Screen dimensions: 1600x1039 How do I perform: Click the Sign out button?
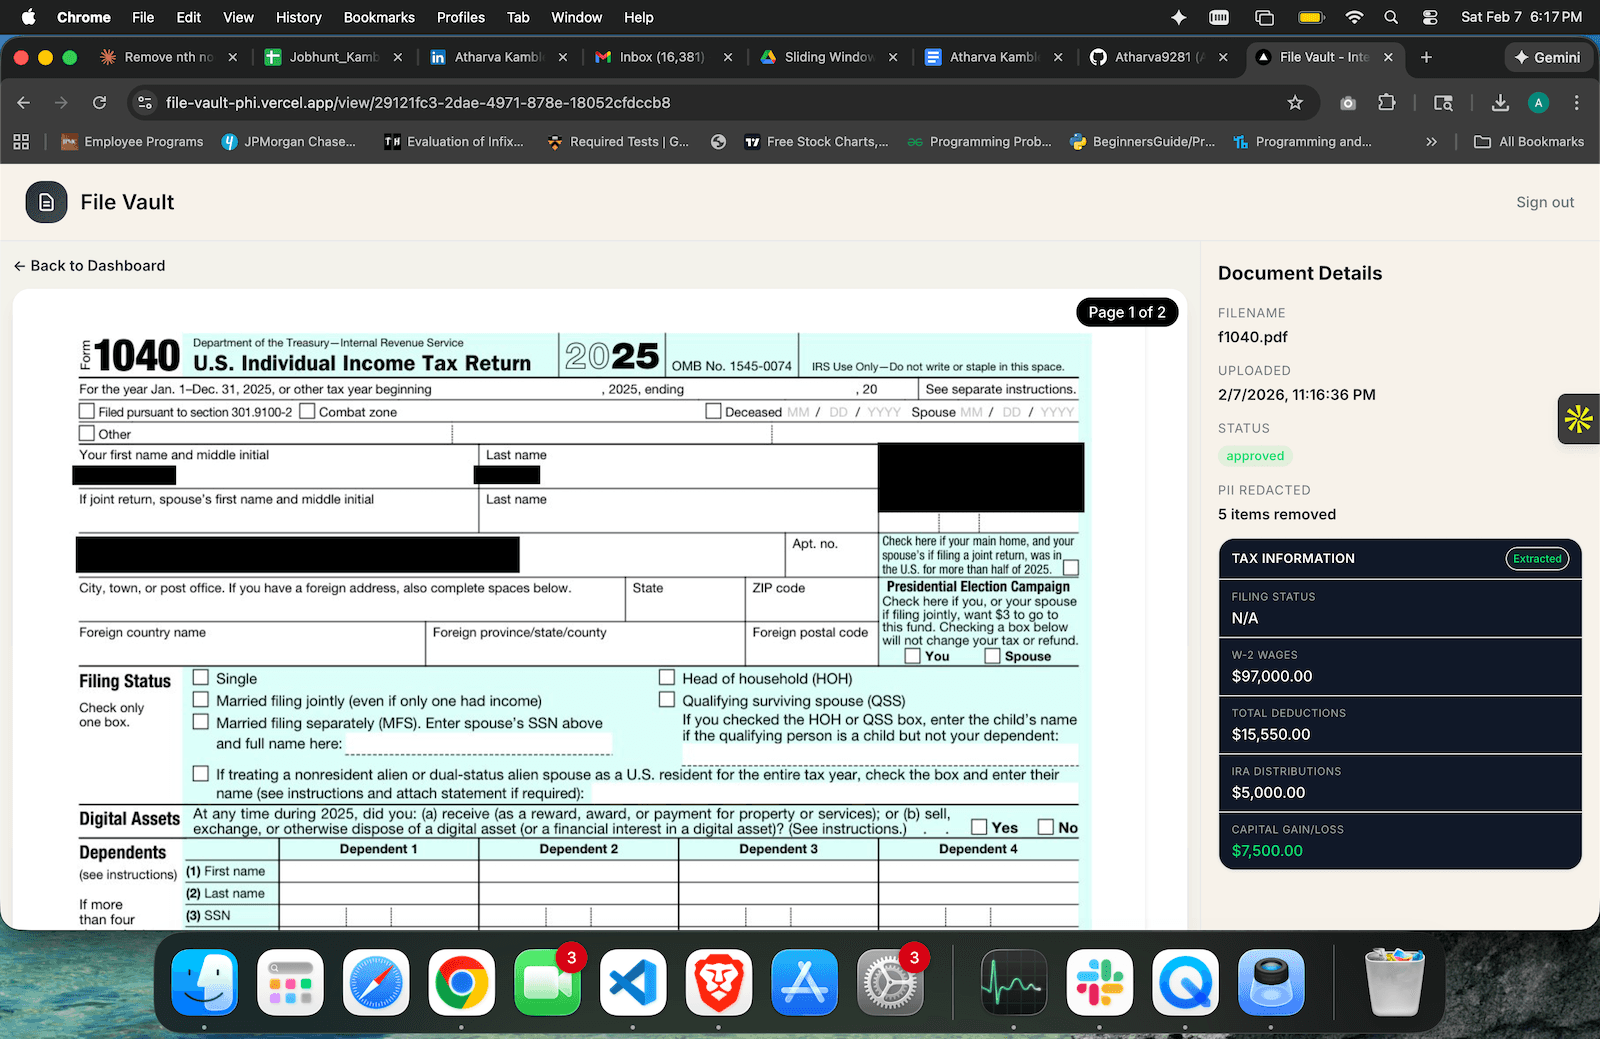(1544, 201)
